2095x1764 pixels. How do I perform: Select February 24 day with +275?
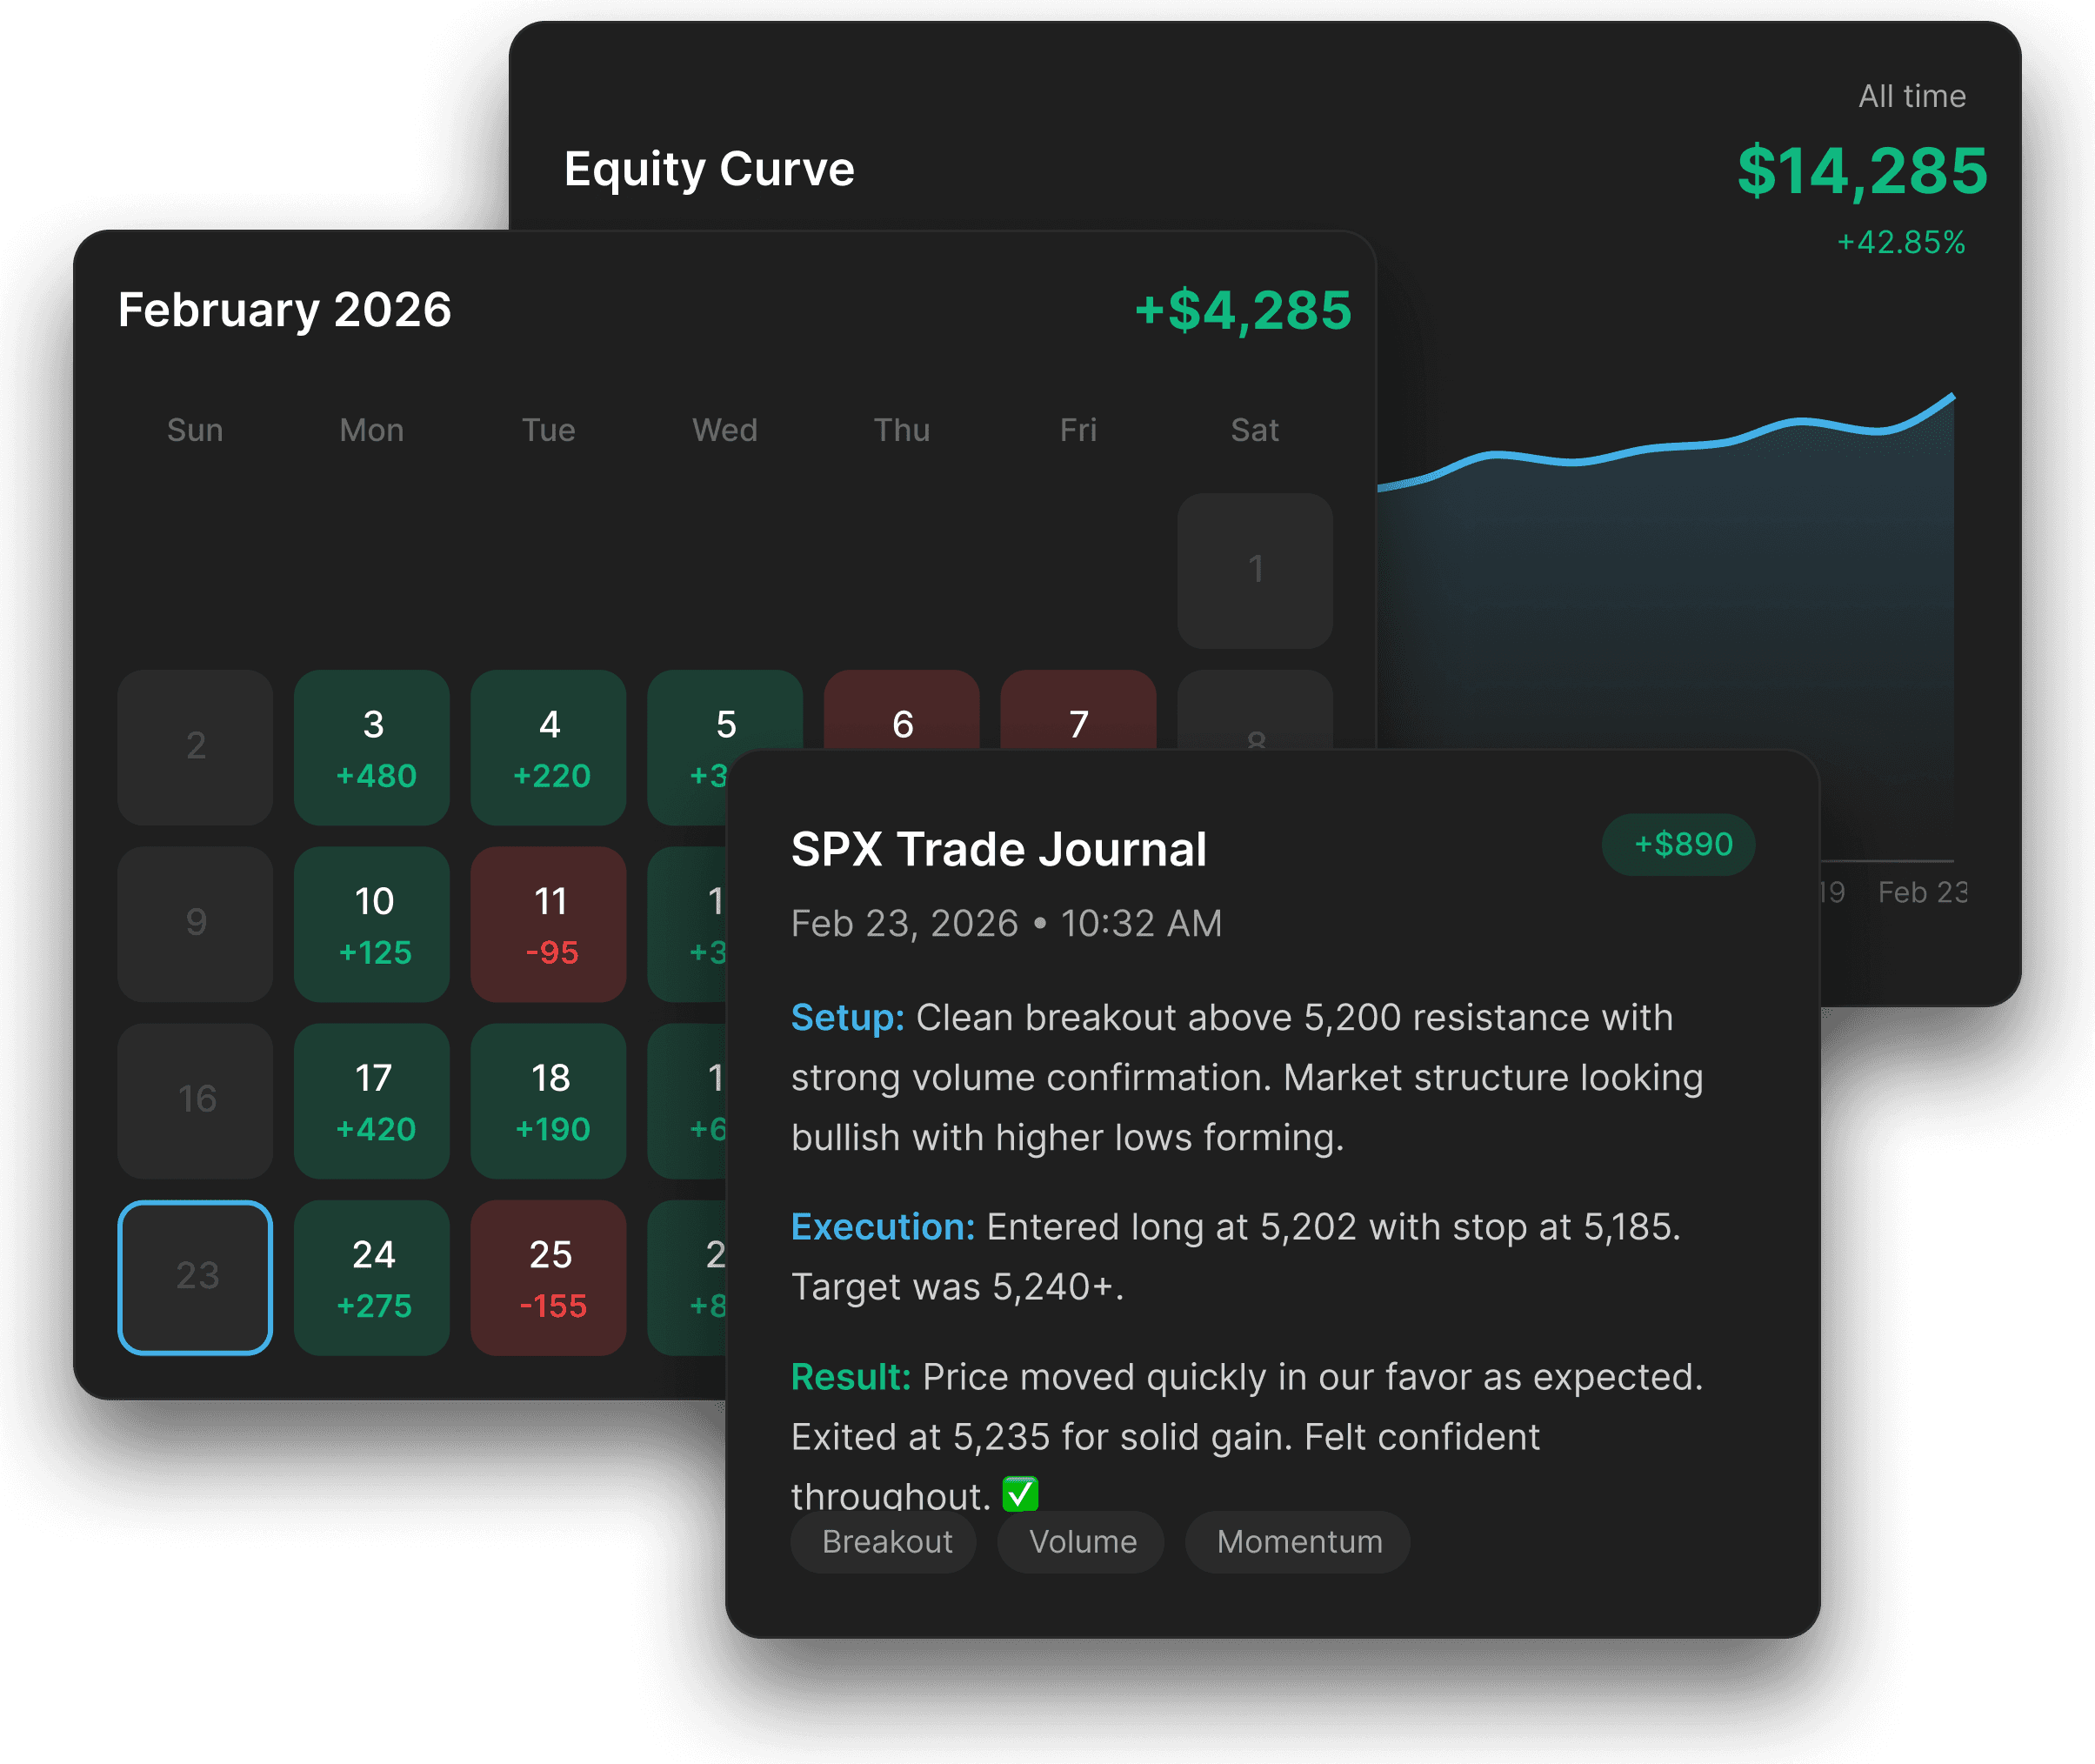tap(372, 1277)
